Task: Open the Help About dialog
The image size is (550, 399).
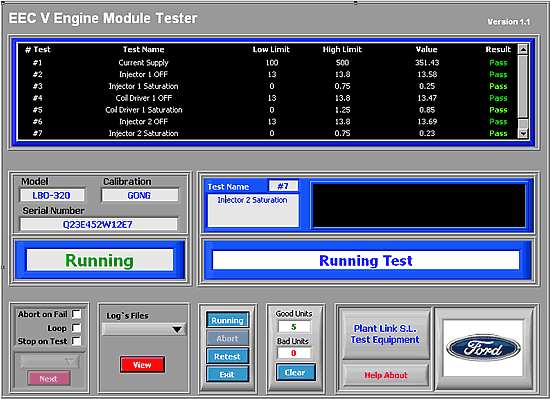Action: coord(385,375)
